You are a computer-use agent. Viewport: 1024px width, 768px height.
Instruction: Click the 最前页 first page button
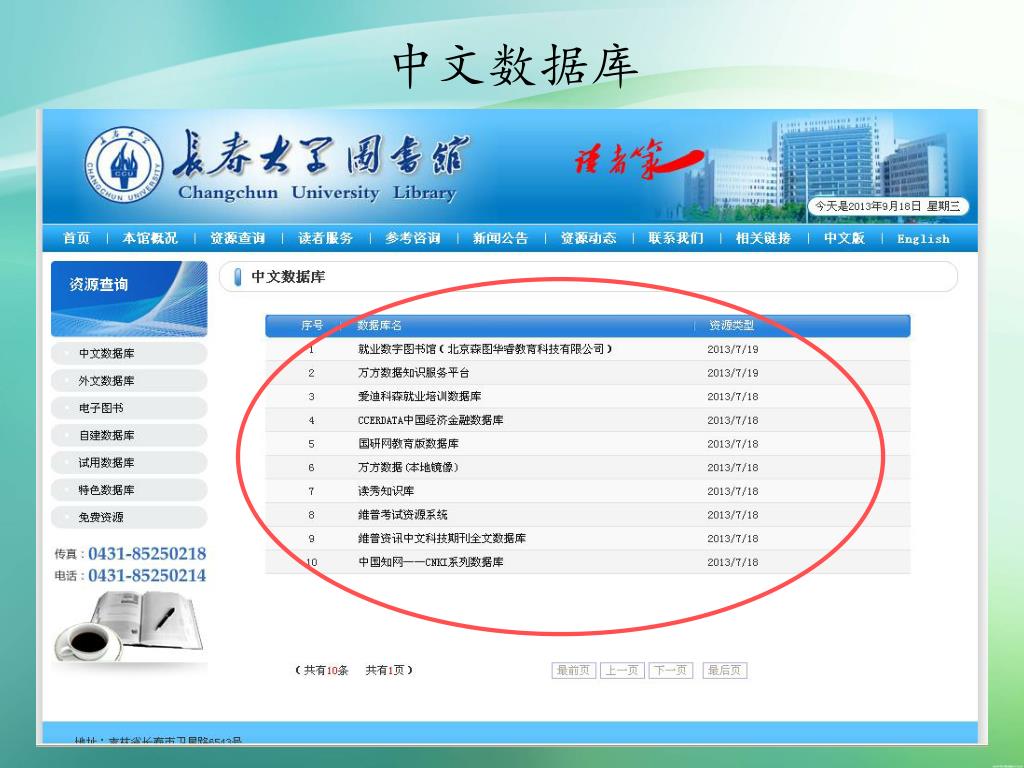click(x=573, y=670)
